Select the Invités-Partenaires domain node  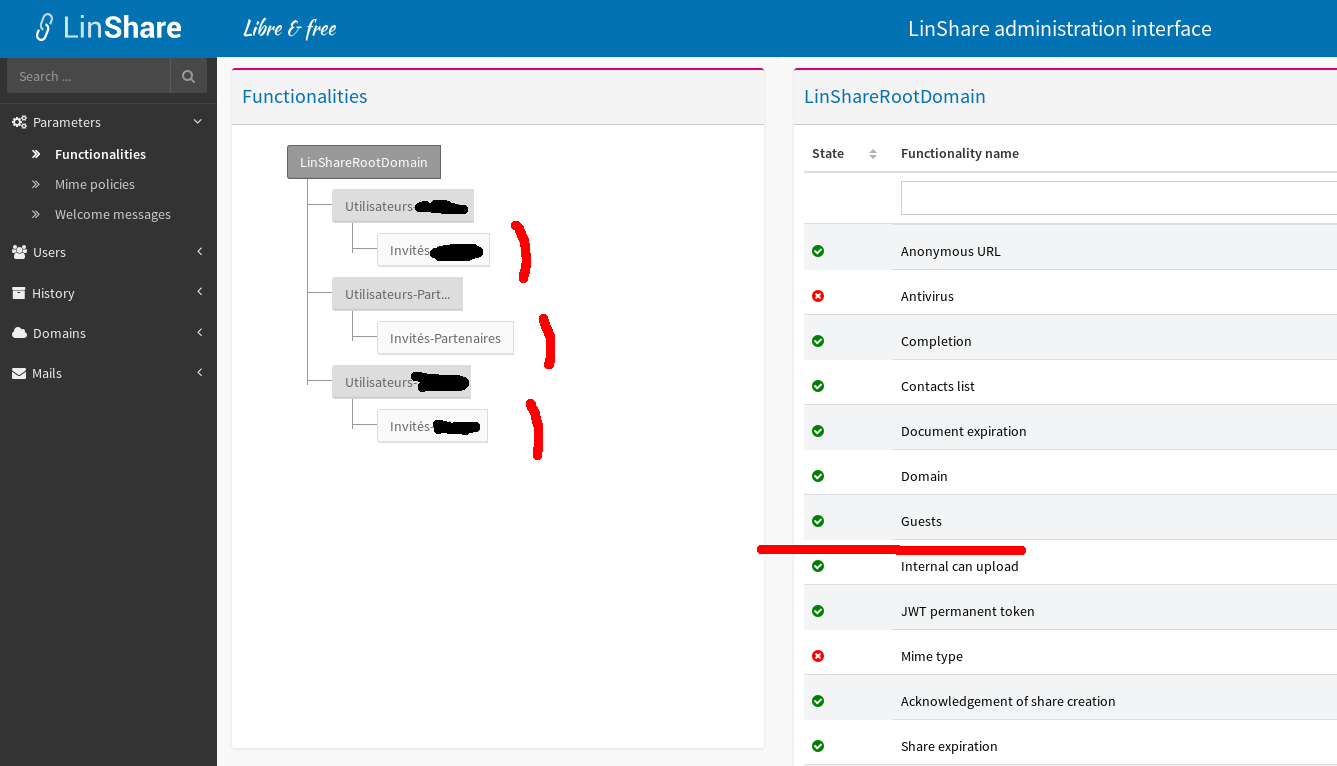pos(445,338)
